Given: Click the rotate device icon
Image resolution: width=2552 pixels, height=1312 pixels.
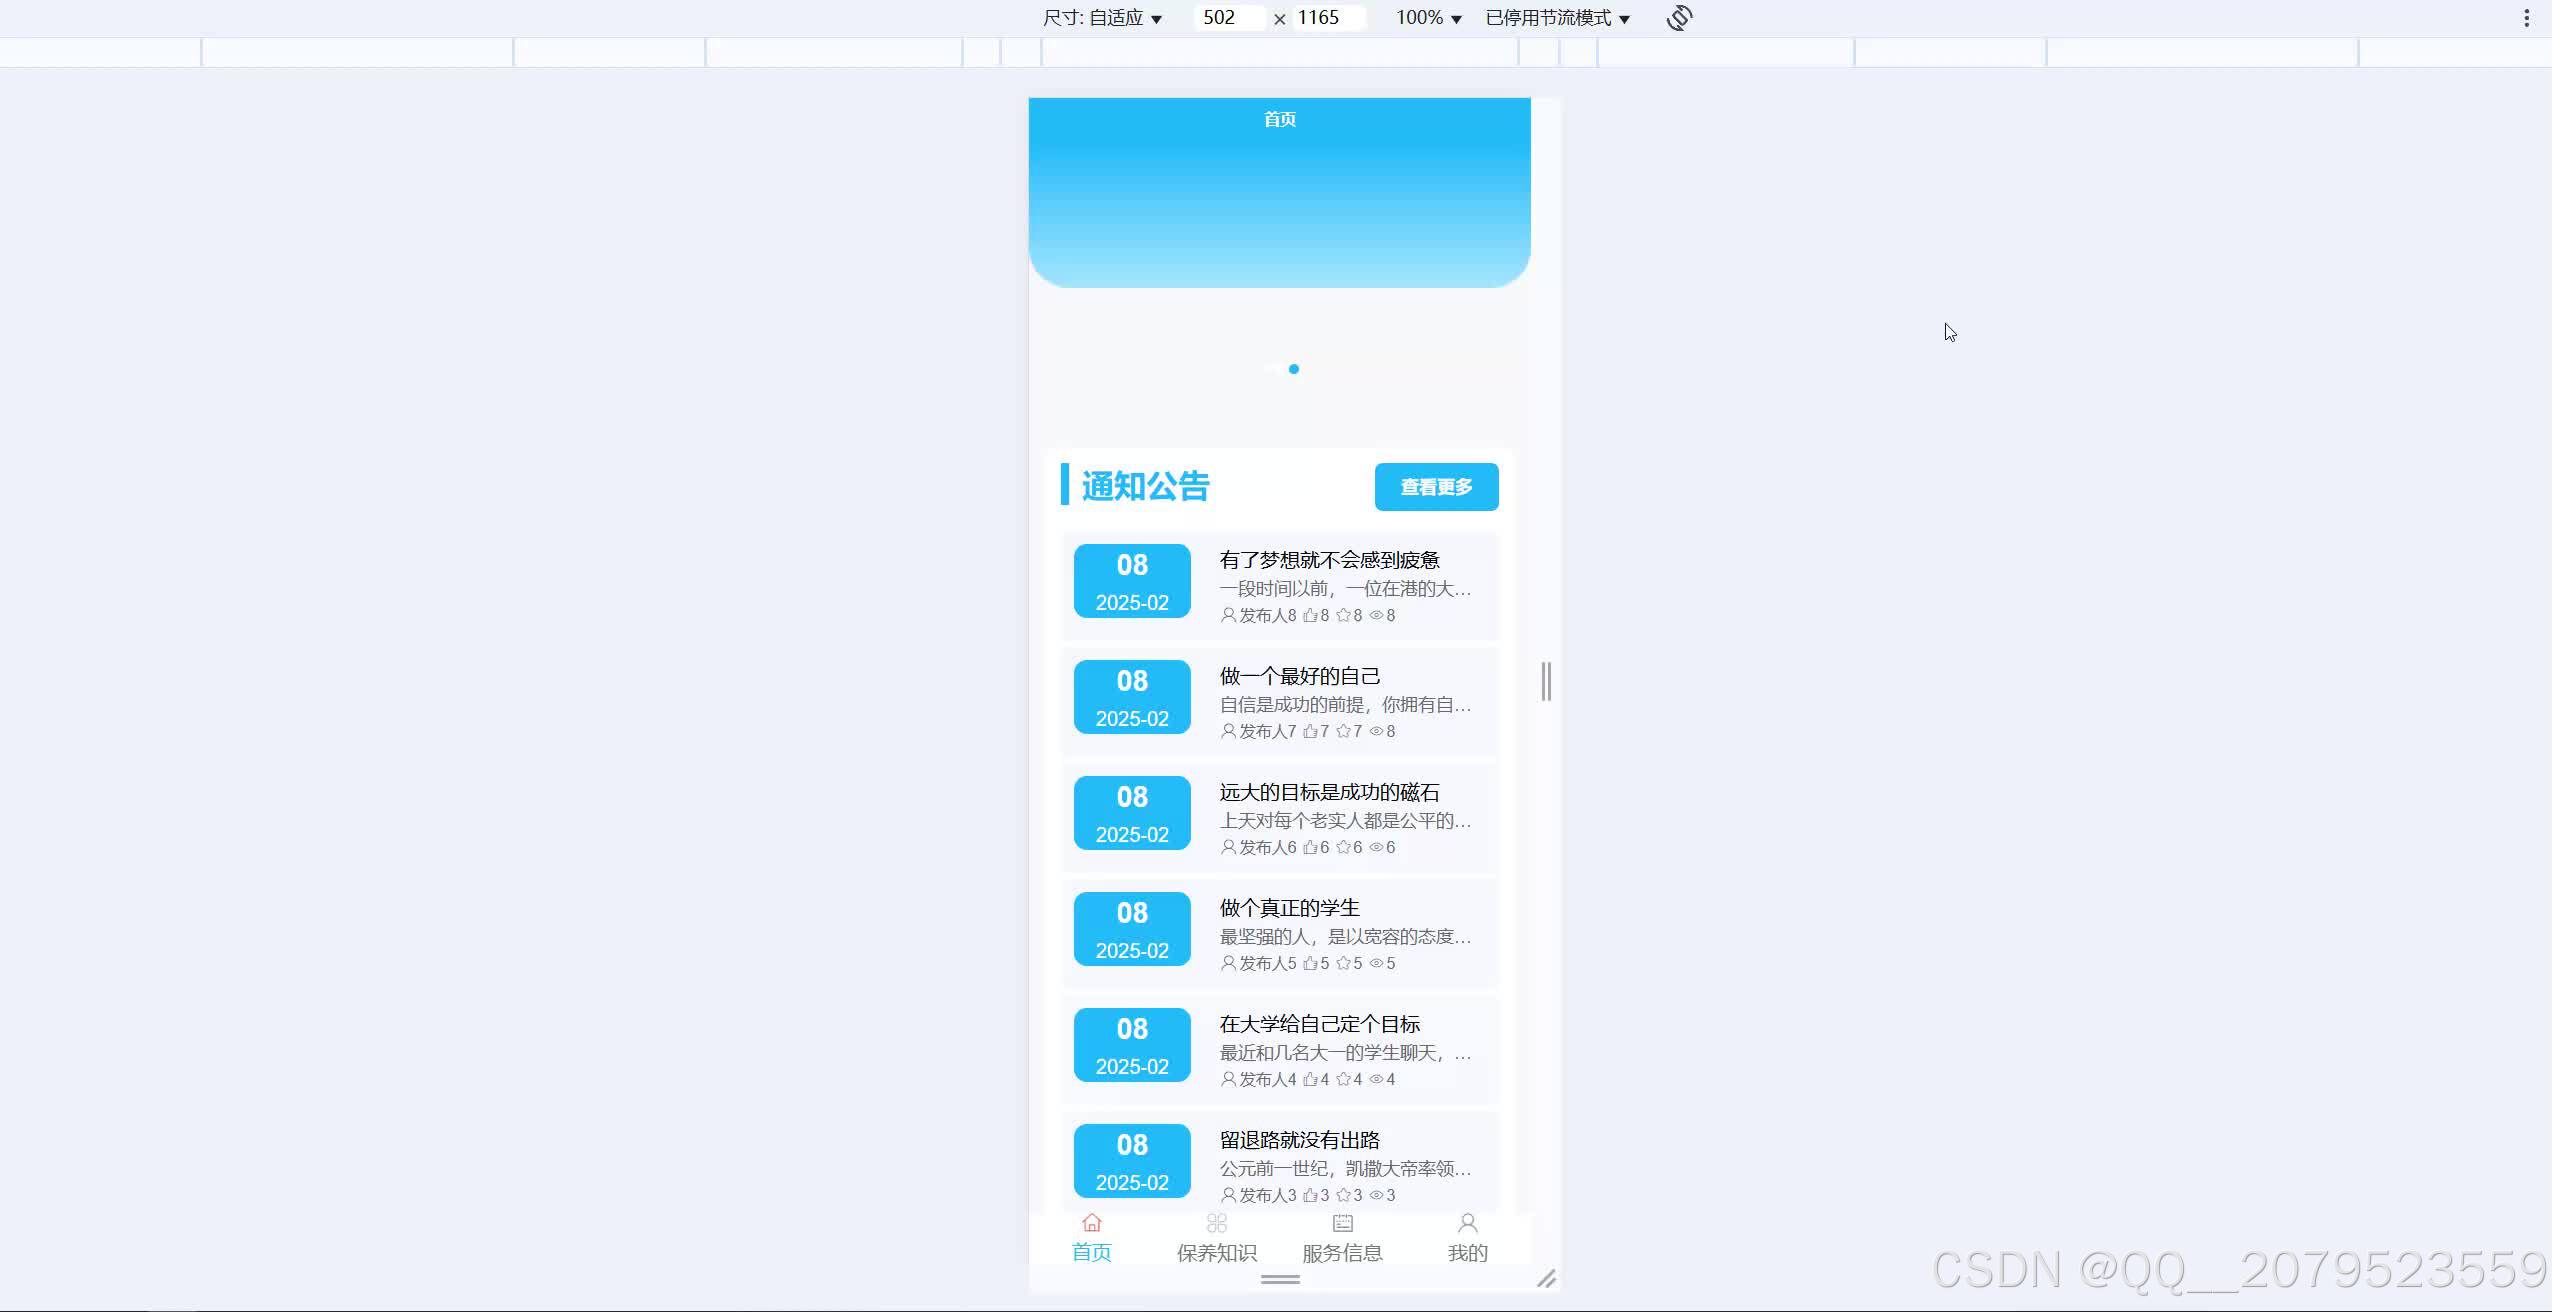Looking at the screenshot, I should click(x=1679, y=18).
